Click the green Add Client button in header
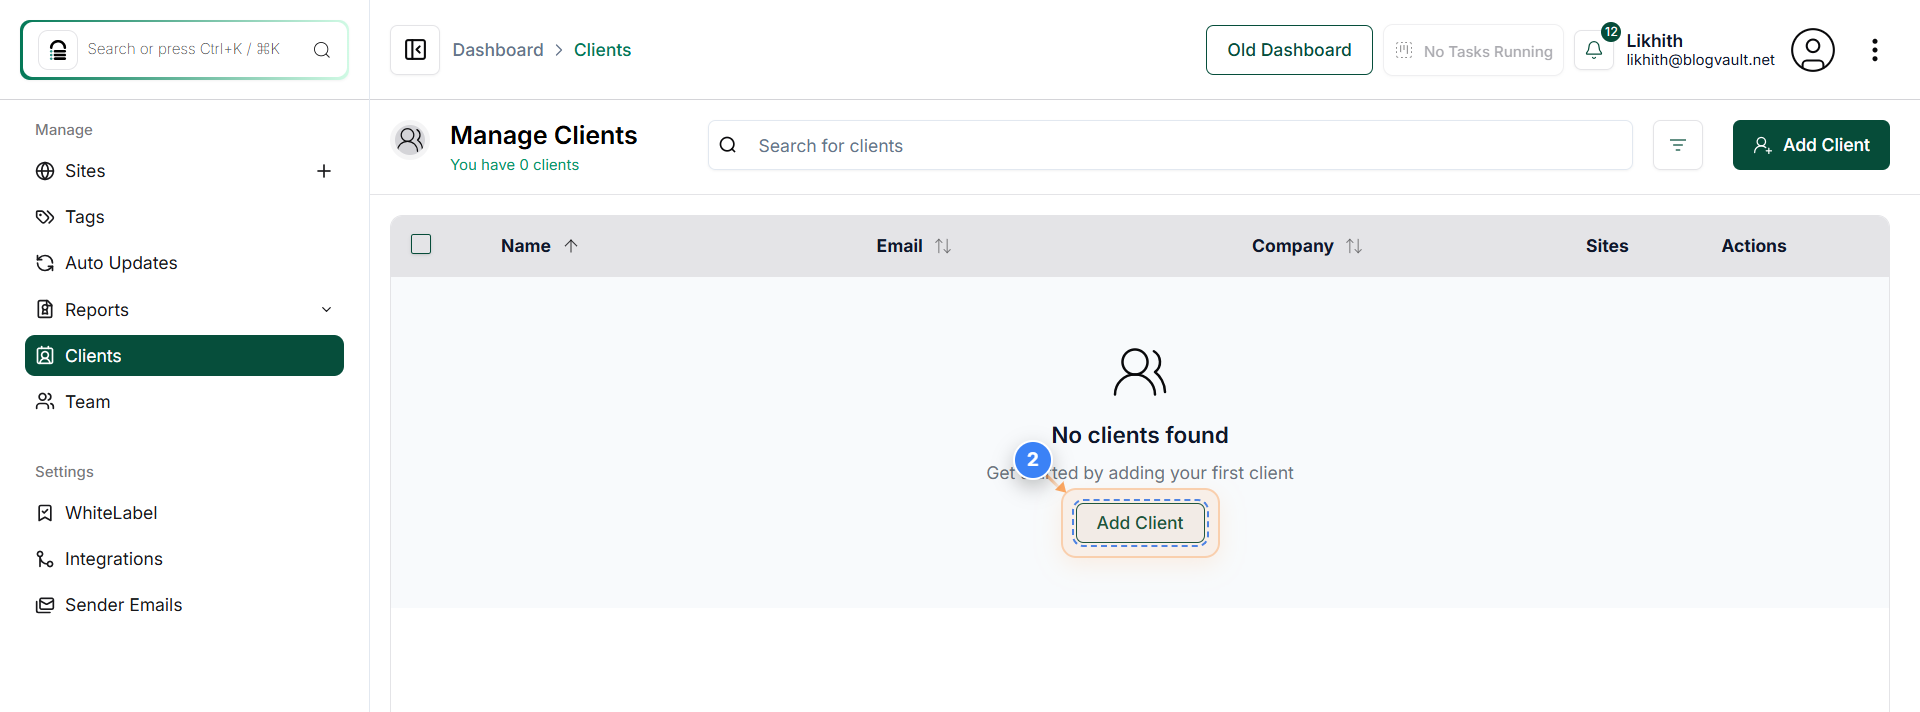This screenshot has width=1920, height=712. click(x=1811, y=145)
